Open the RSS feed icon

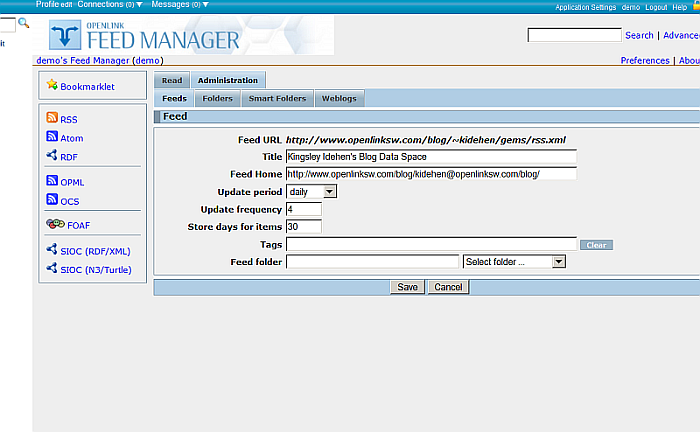pos(52,119)
